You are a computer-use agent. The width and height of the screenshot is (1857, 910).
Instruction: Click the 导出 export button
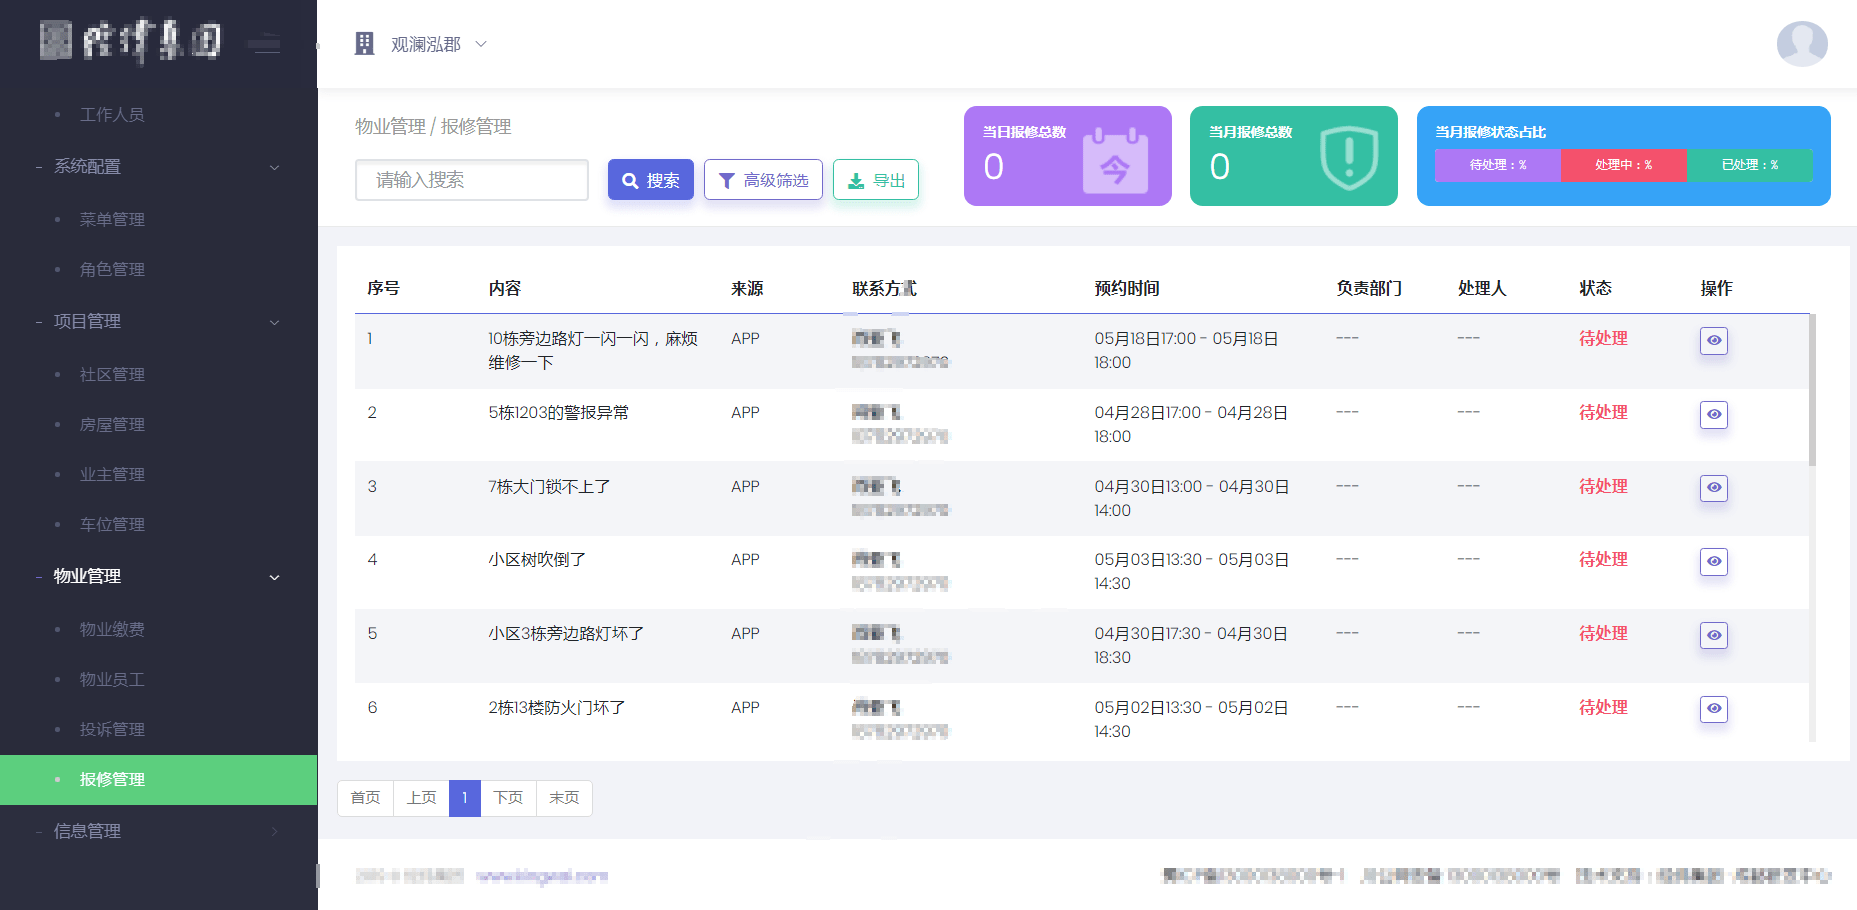875,180
